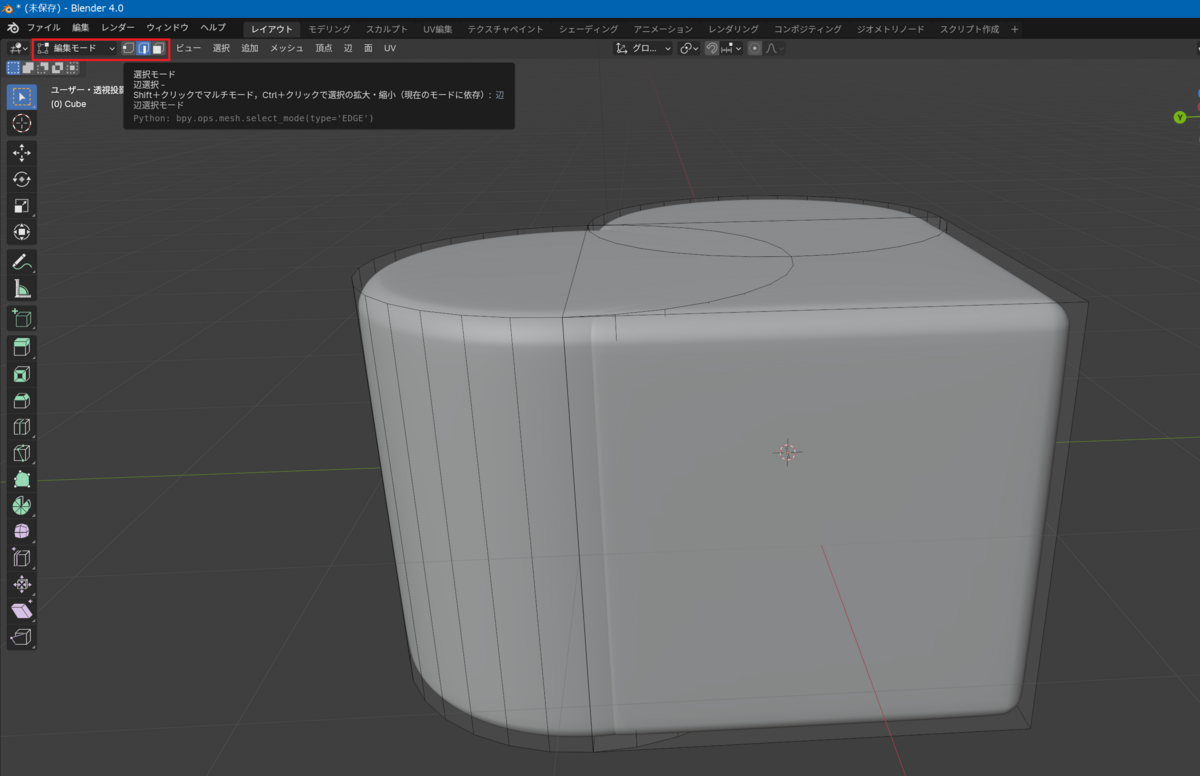Select the Inset Faces tool
The image size is (1200, 776).
pos(21,374)
